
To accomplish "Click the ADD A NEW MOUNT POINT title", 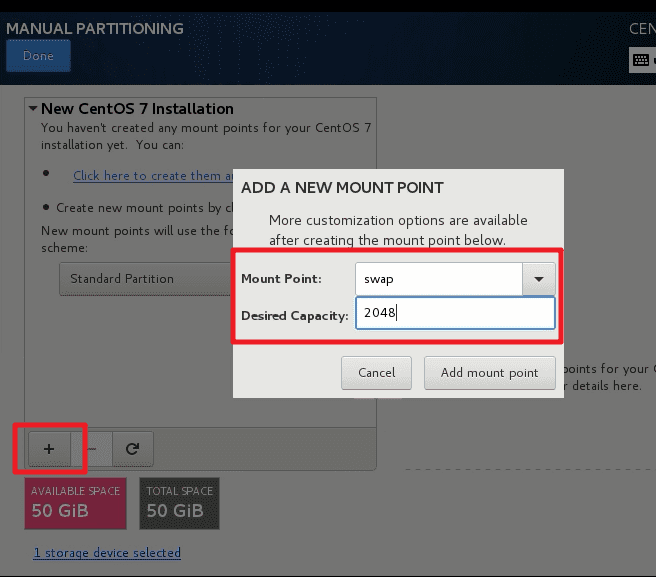I will pyautogui.click(x=342, y=188).
